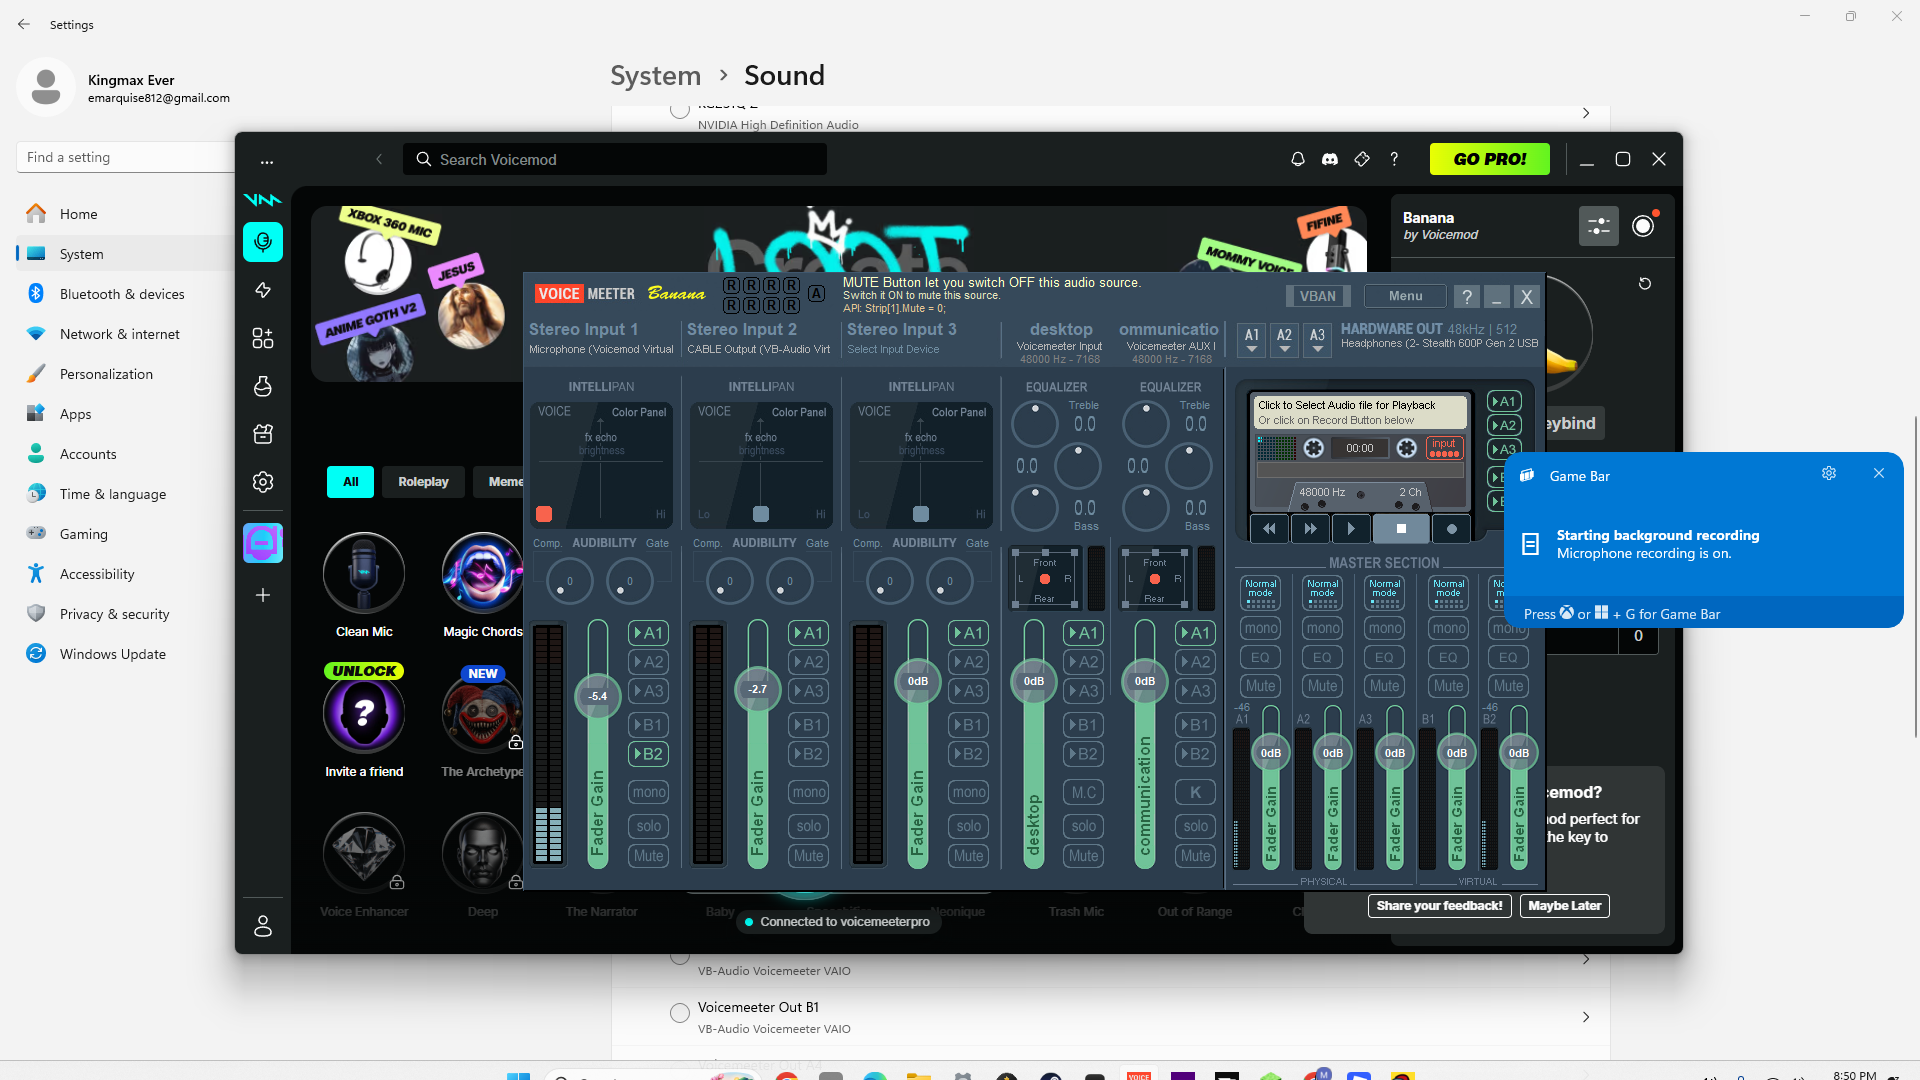The height and width of the screenshot is (1080, 1920).
Task: Select the All voices filter tab
Action: point(350,482)
